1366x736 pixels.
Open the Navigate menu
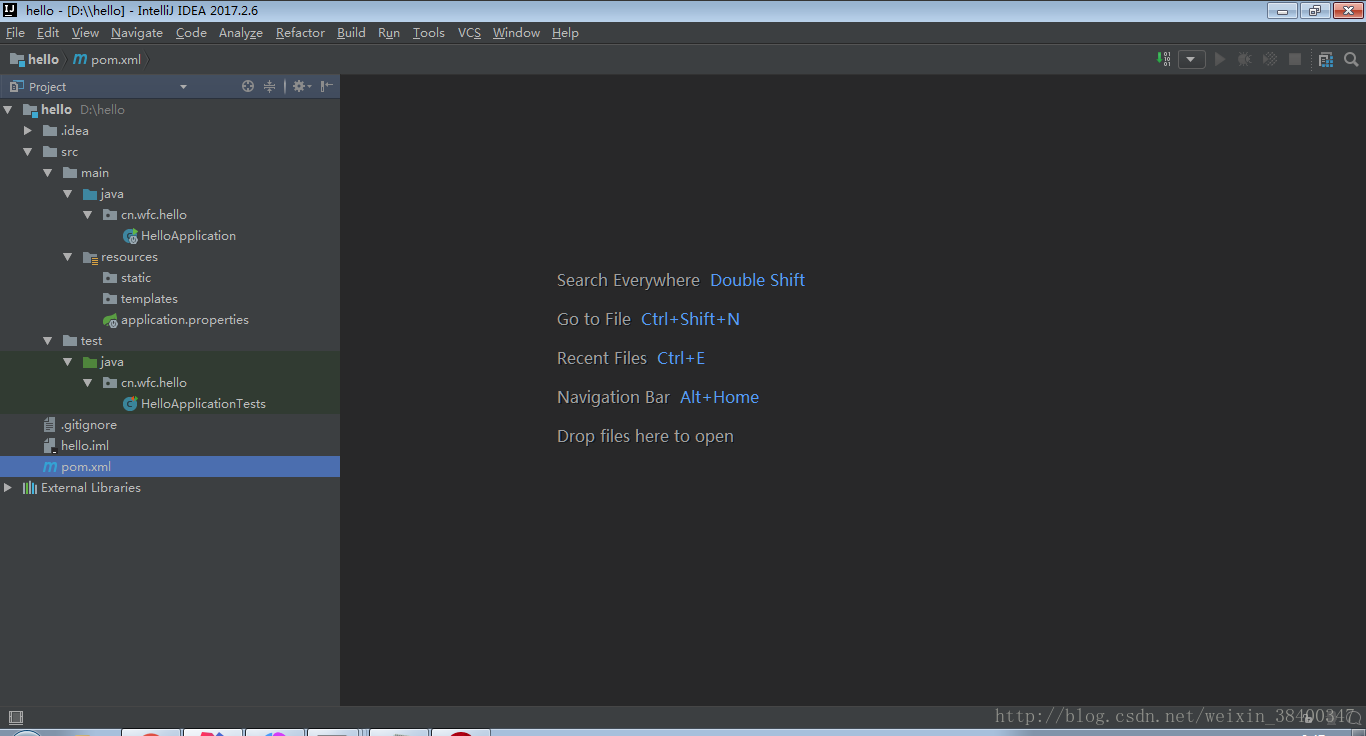pyautogui.click(x=137, y=33)
